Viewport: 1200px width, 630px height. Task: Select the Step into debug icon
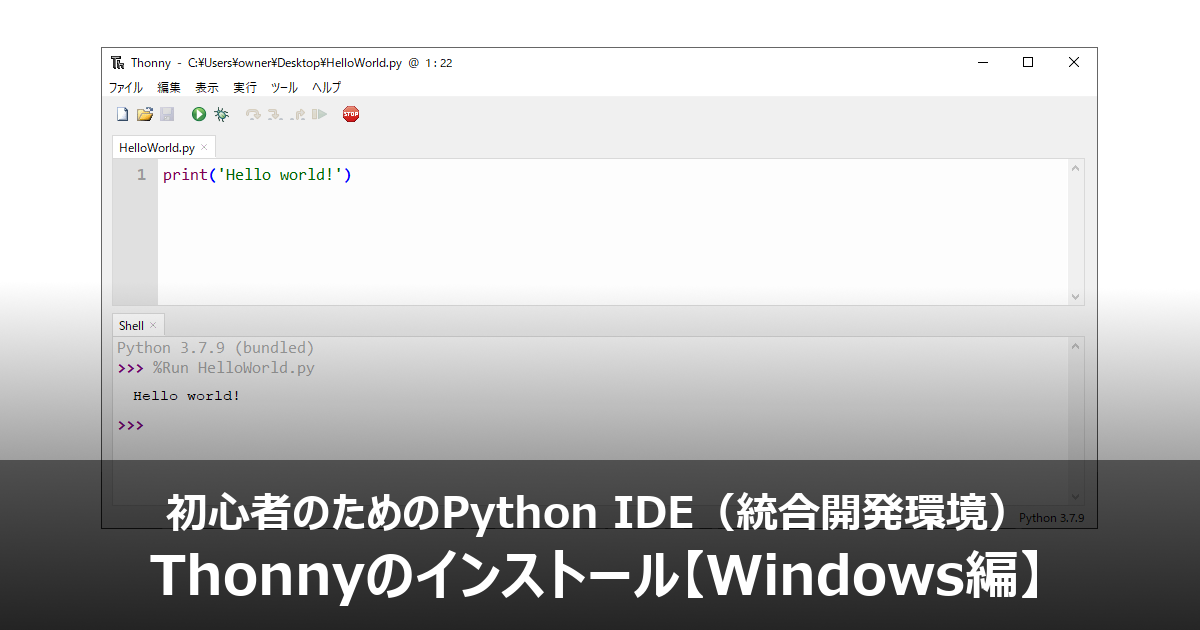273,114
